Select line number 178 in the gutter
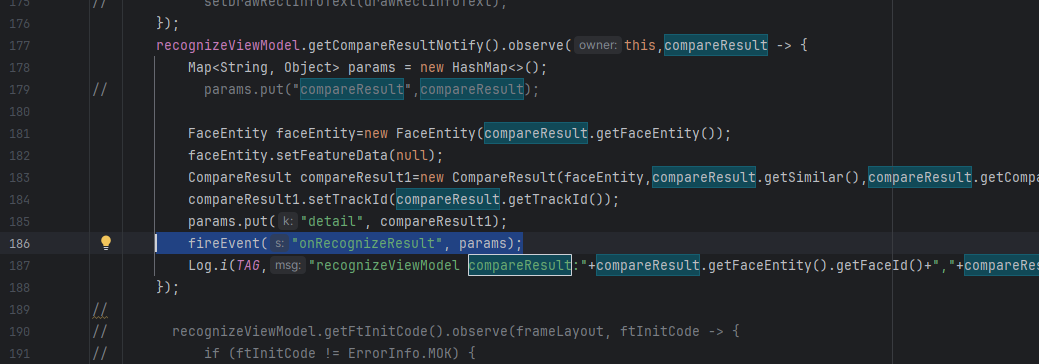 21,68
